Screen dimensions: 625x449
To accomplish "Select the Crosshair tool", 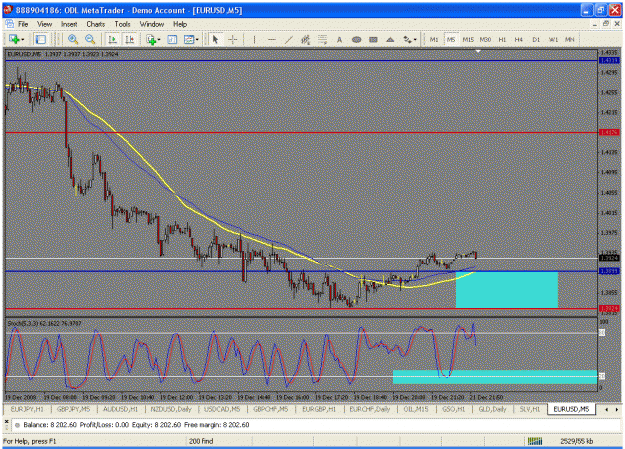I will click(x=233, y=39).
